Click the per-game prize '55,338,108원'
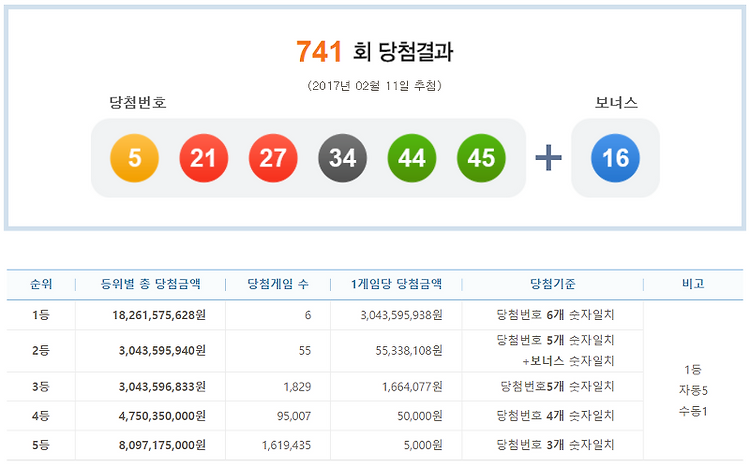The image size is (750, 467). point(409,351)
